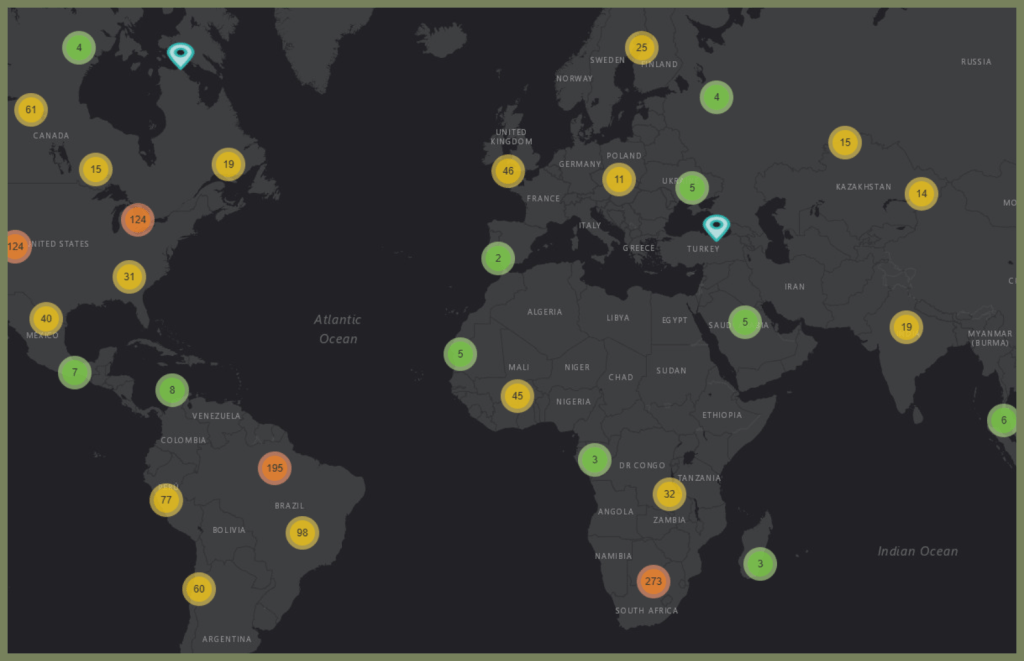
Task: Open the yellow 45 cluster near Mali
Action: click(x=517, y=396)
